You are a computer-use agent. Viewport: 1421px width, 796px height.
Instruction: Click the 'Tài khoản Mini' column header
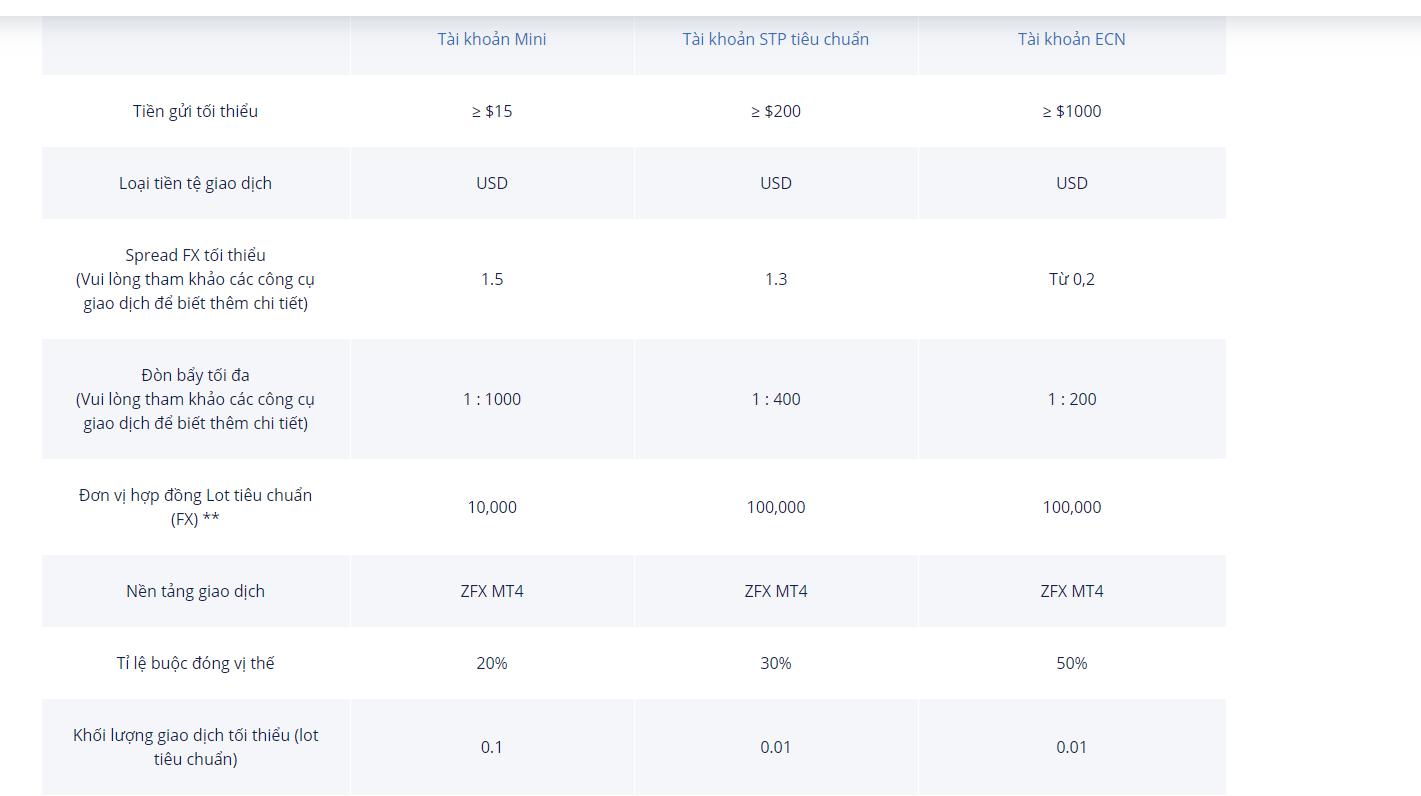[492, 39]
